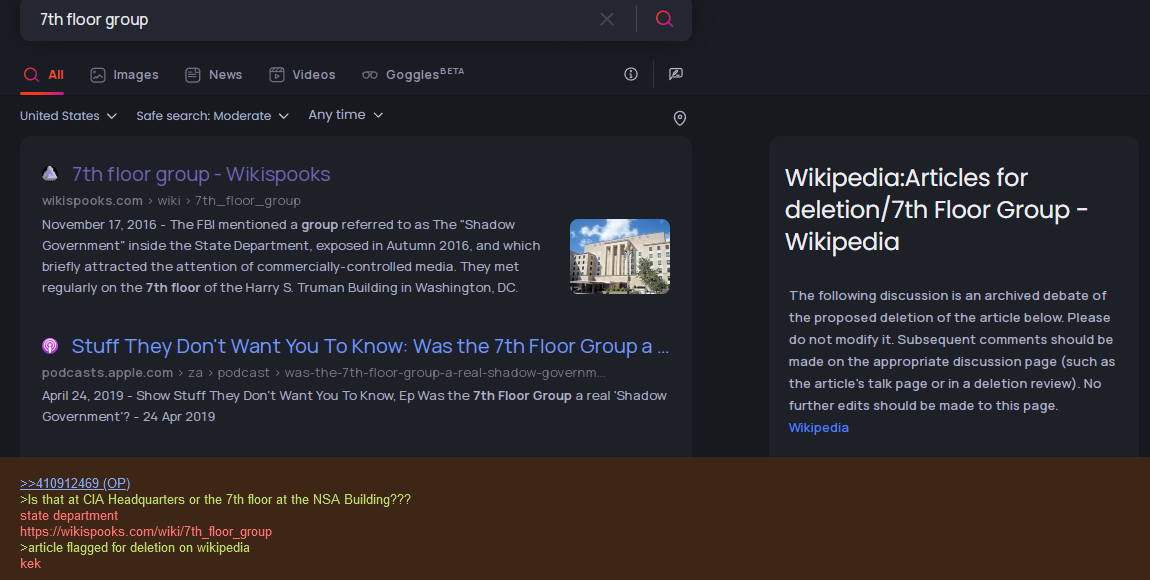Click the 'November 17, 2016' result snippet
Image resolution: width=1150 pixels, height=580 pixels.
[291, 256]
